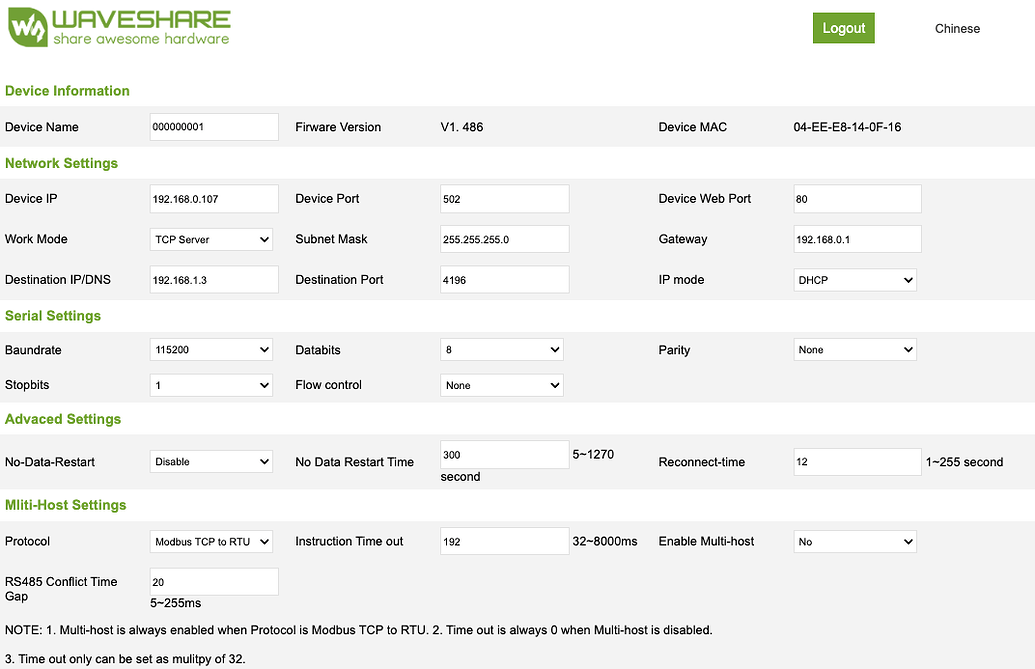Viewport: 1035px width, 669px height.
Task: Click the Device Port field
Action: (504, 198)
